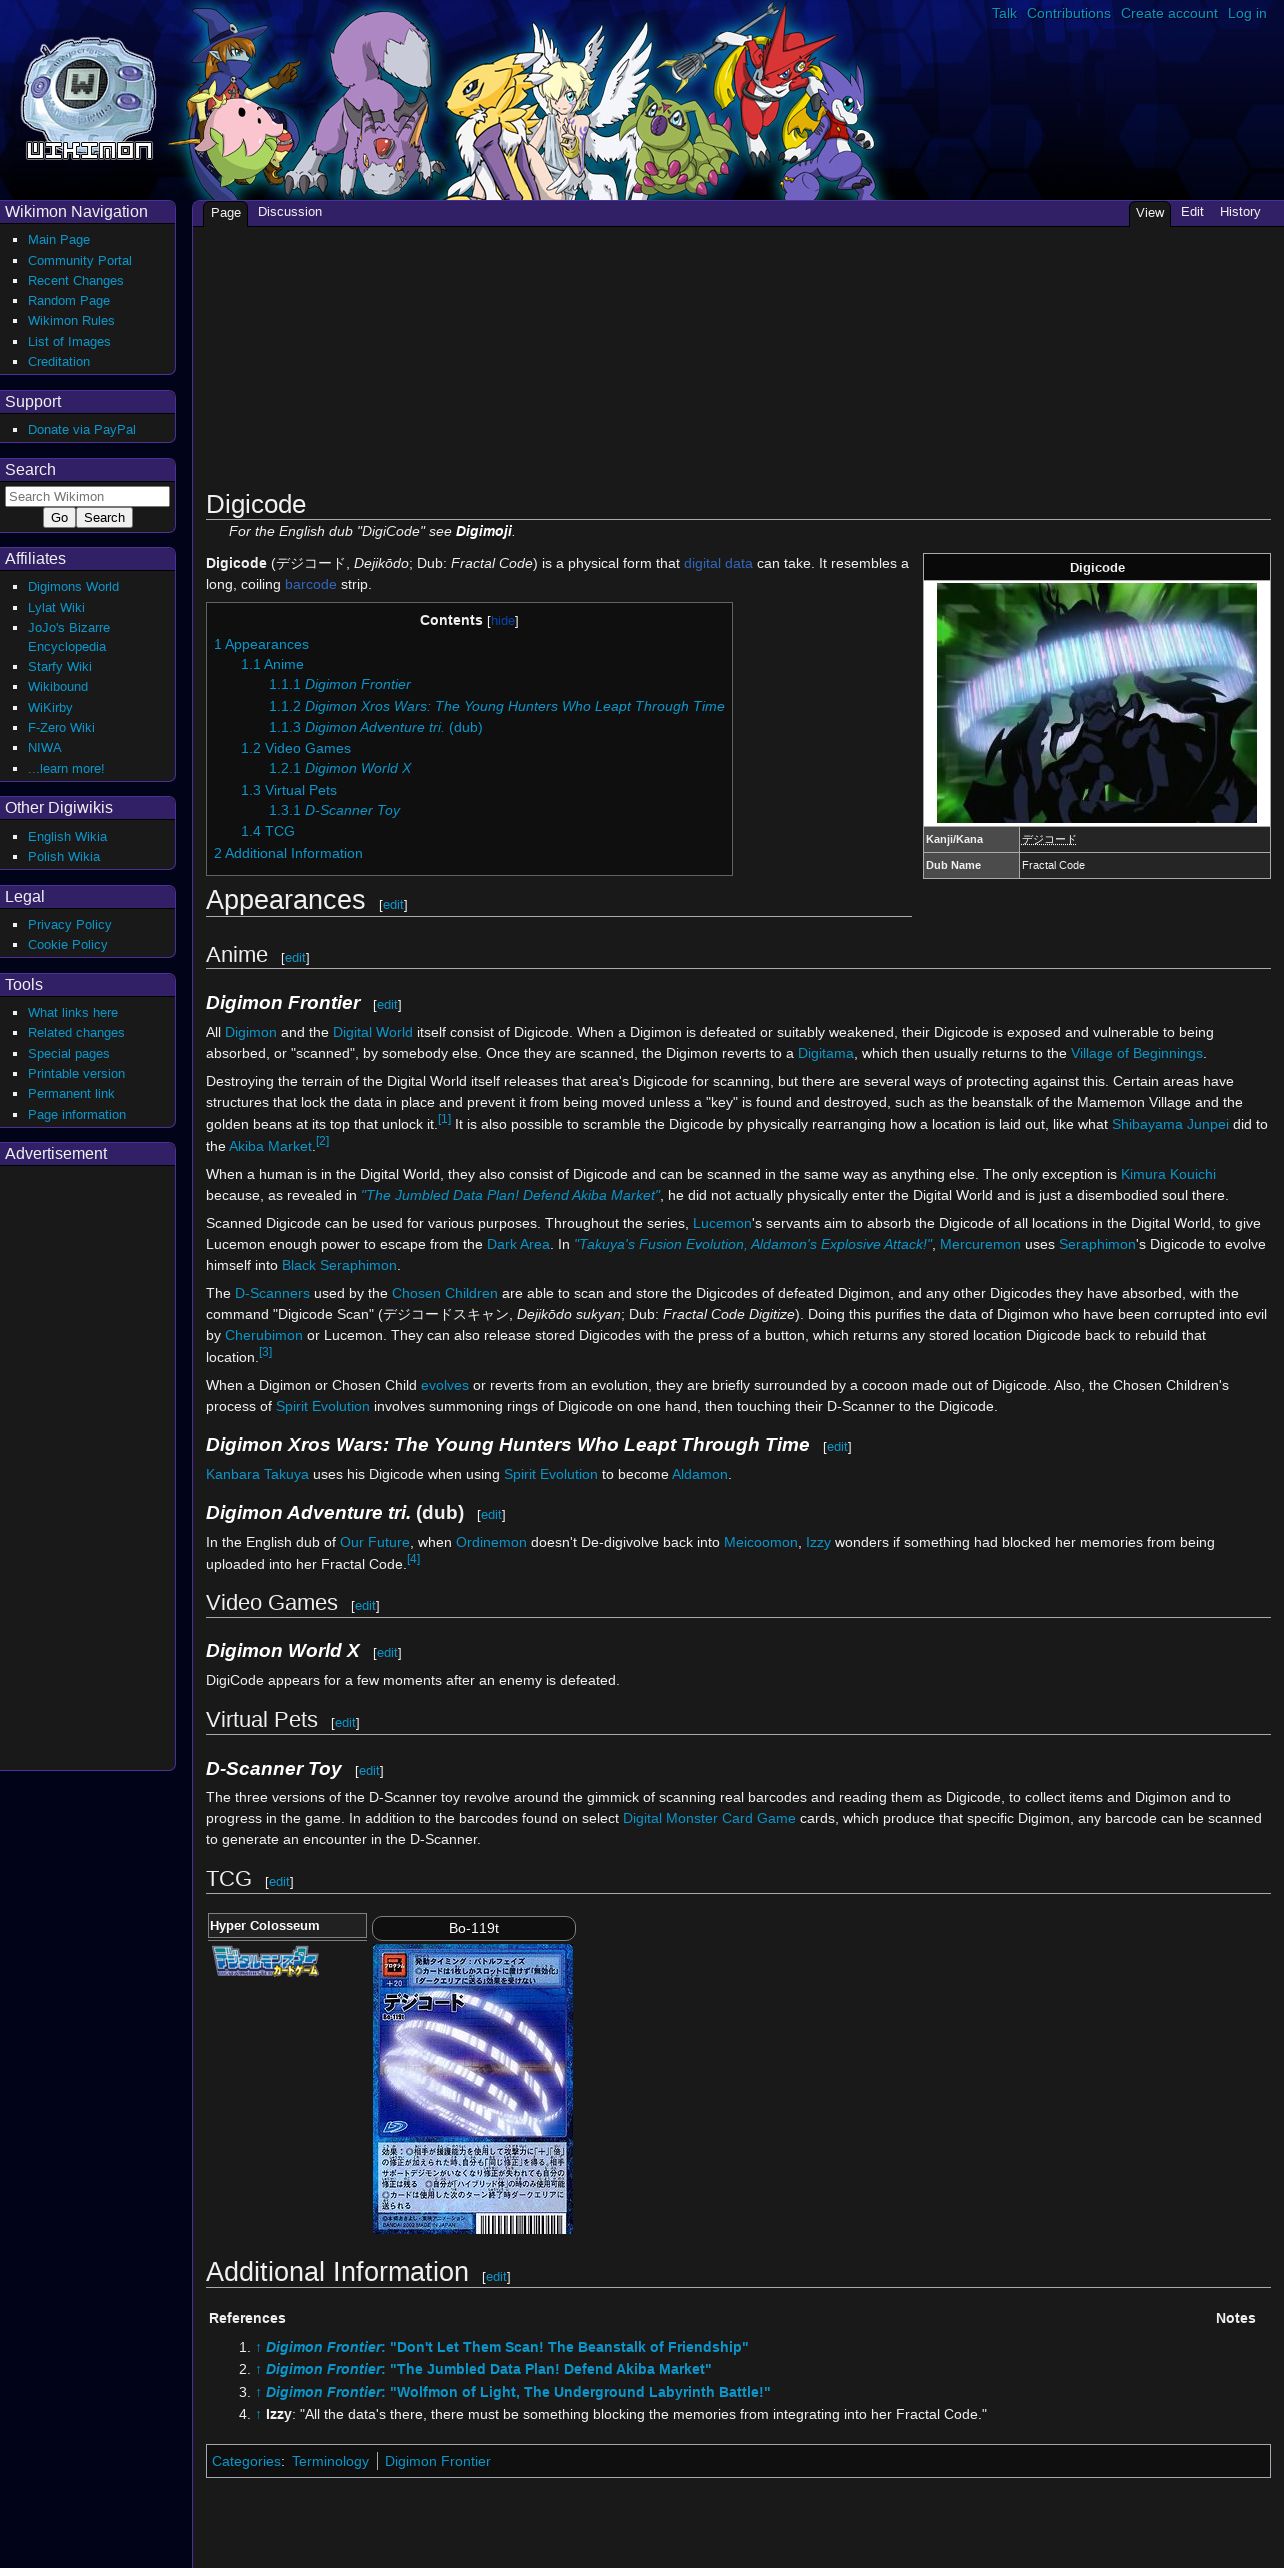Open Digital Monster Card Game link

pos(709,1819)
